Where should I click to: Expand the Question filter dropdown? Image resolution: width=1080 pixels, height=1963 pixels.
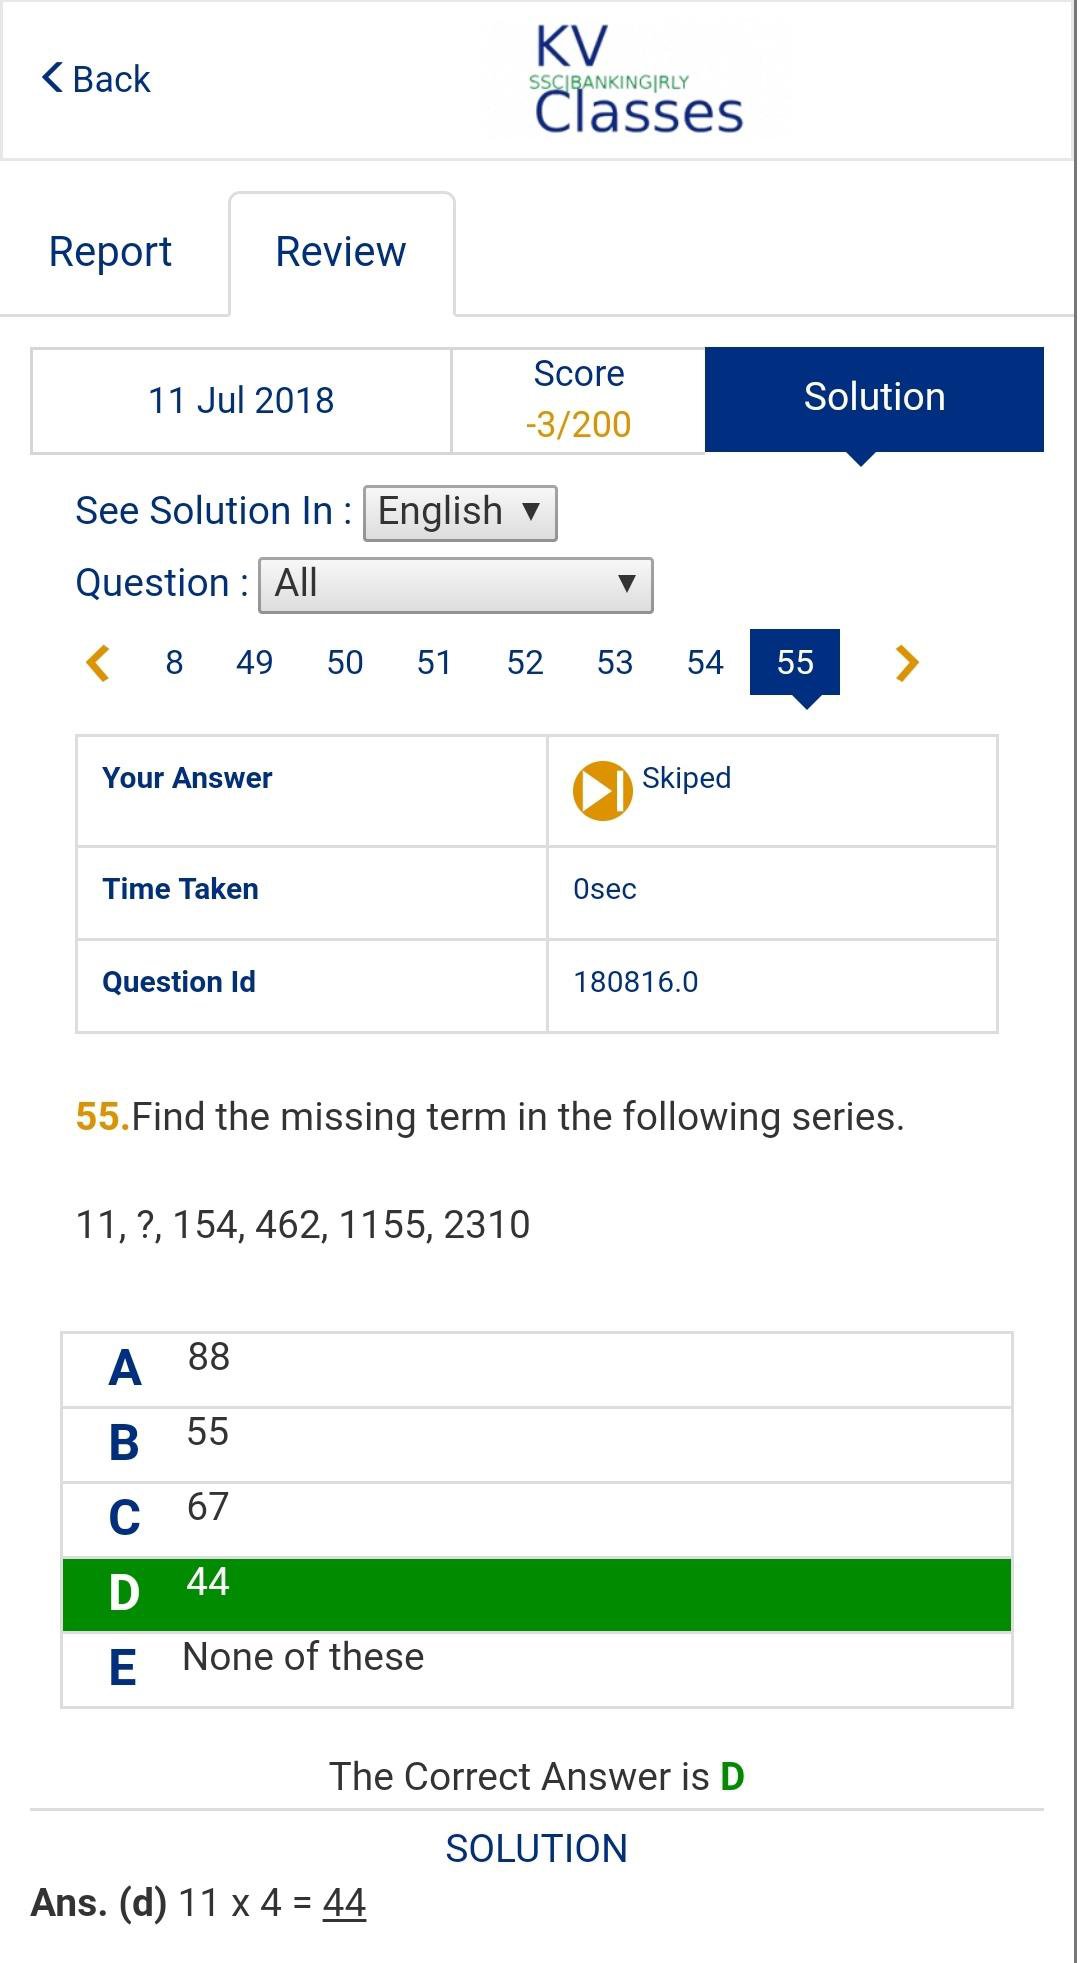pyautogui.click(x=456, y=585)
